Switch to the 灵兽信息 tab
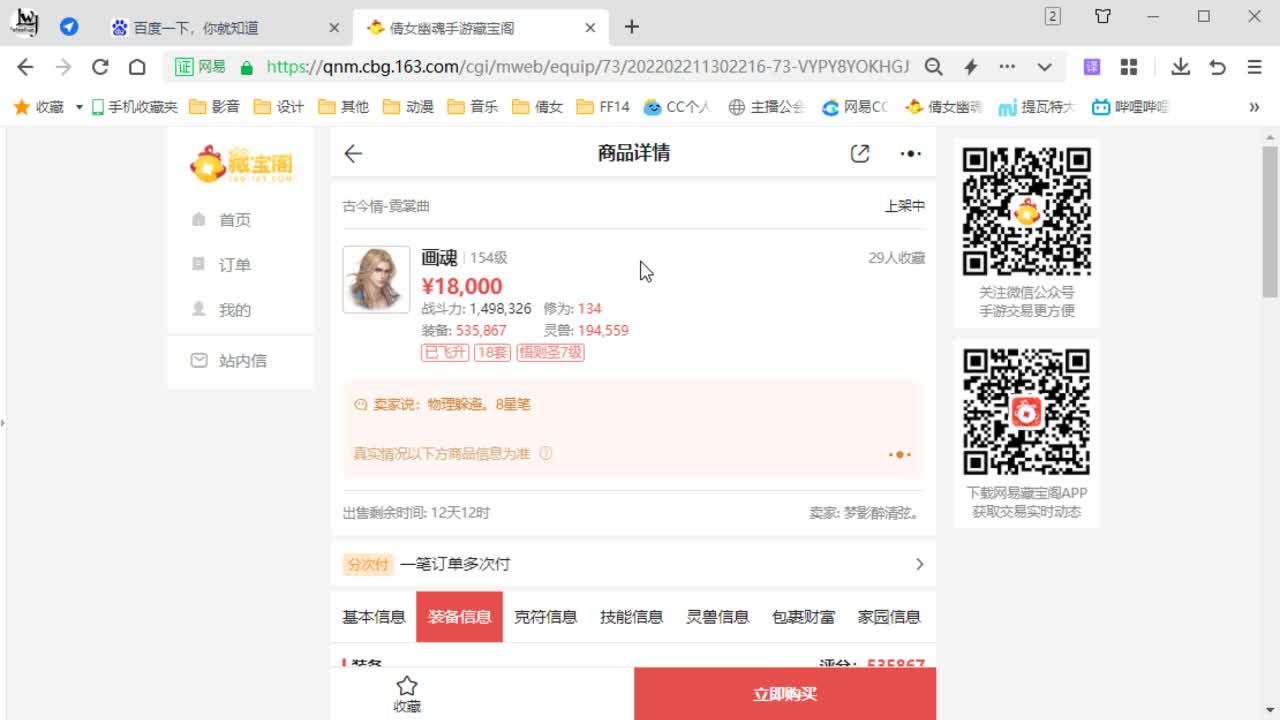The height and width of the screenshot is (720, 1280). click(x=718, y=617)
